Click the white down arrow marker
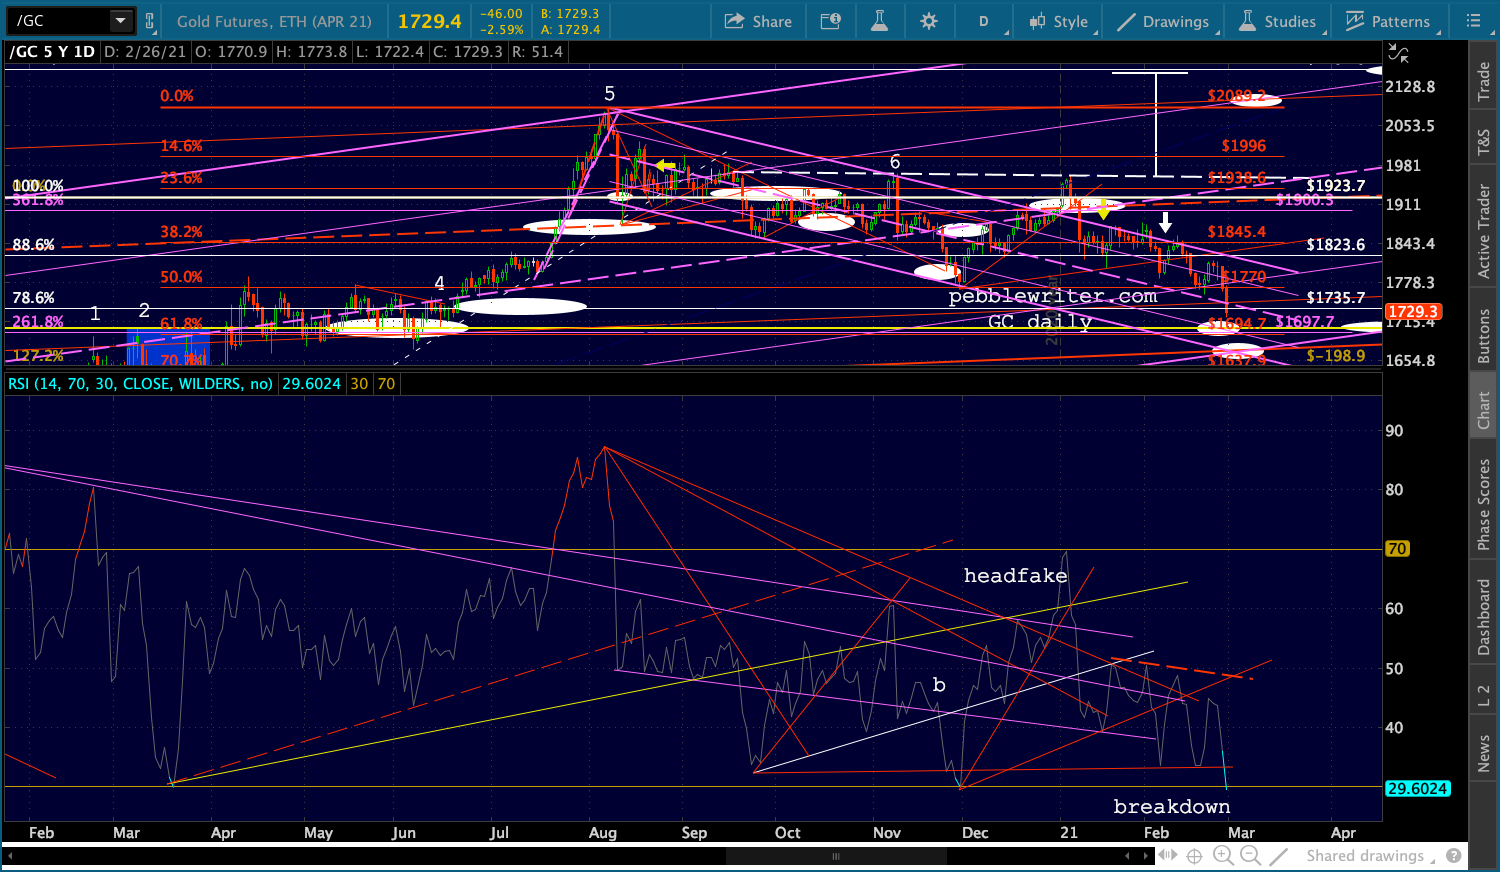The image size is (1500, 872). pyautogui.click(x=1165, y=222)
